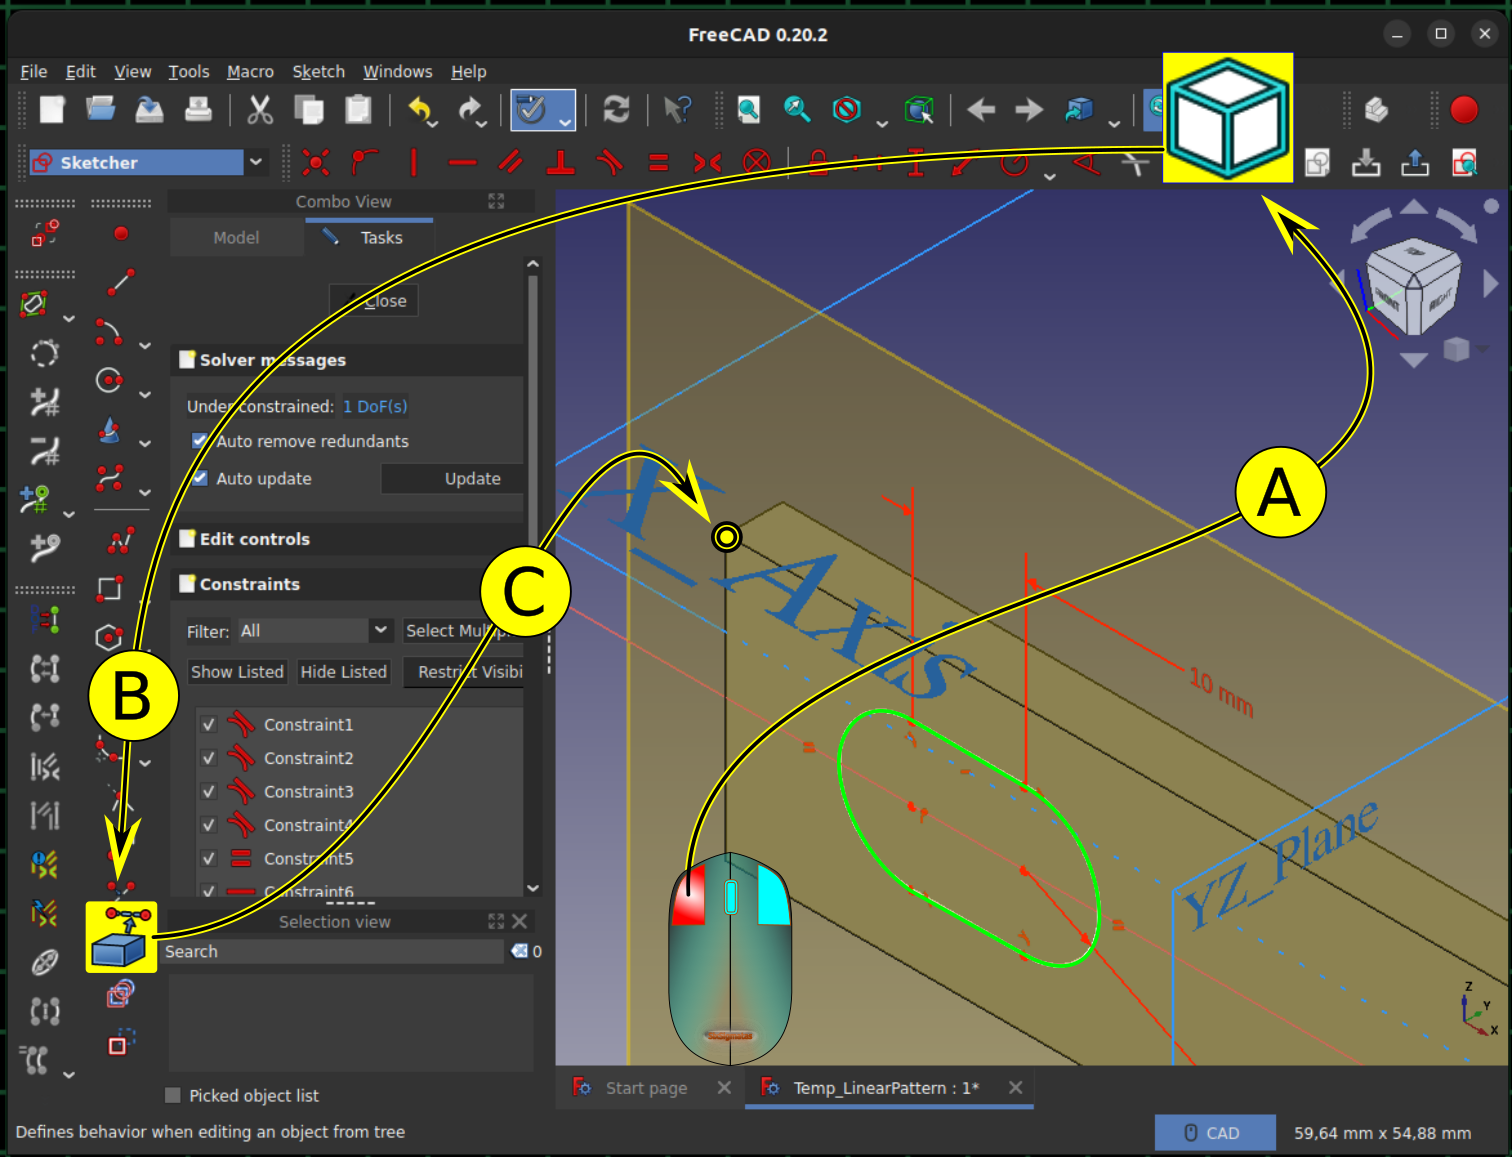Screen dimensions: 1512x1157
Task: Toggle the bounding box selection icon
Action: (x=919, y=109)
